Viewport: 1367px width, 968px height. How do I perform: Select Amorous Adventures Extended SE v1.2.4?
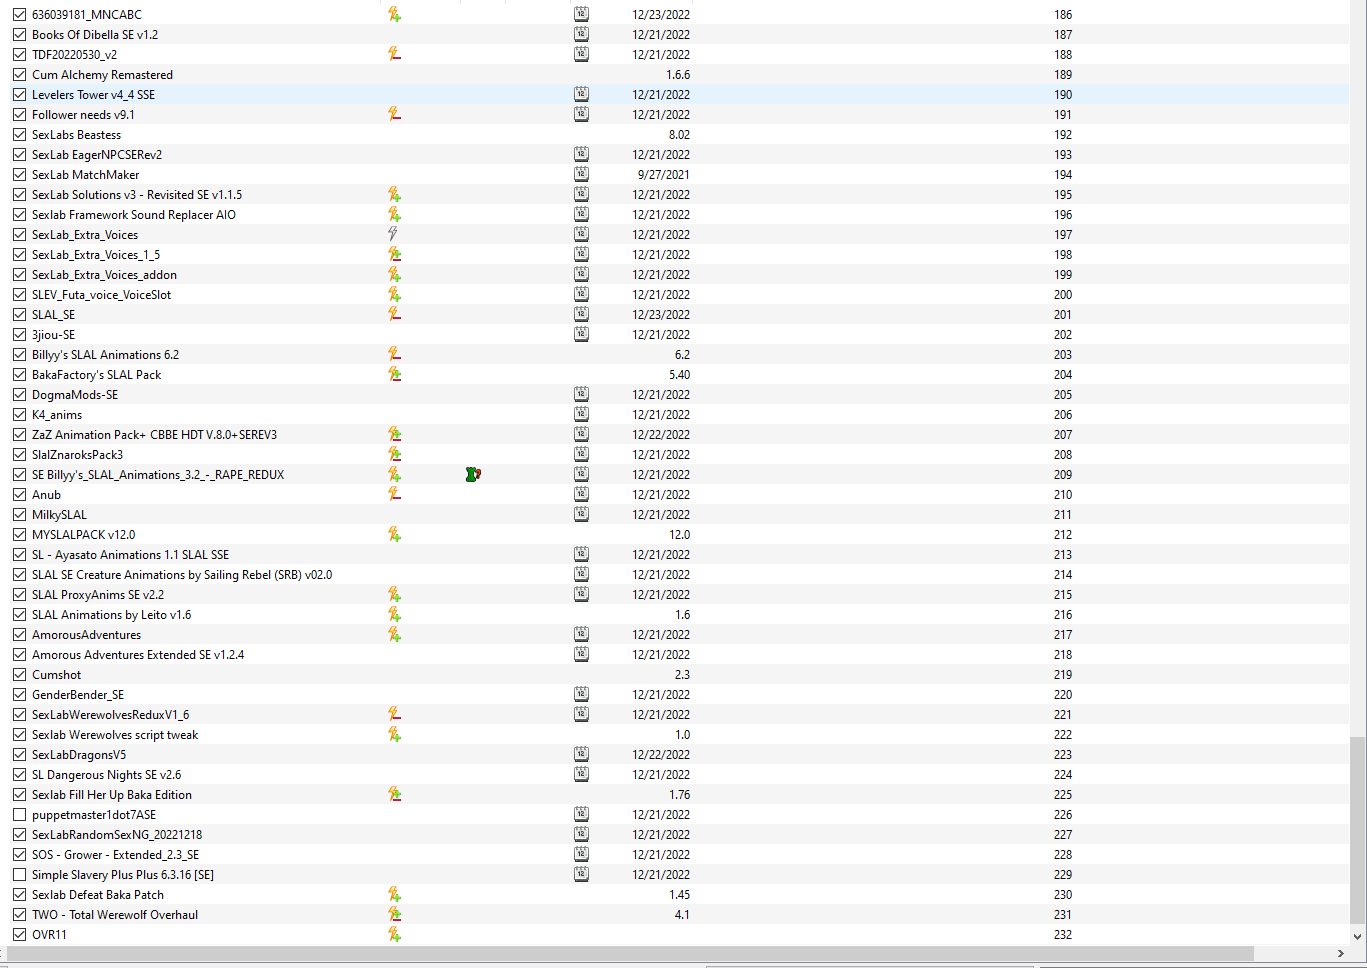[x=138, y=655]
